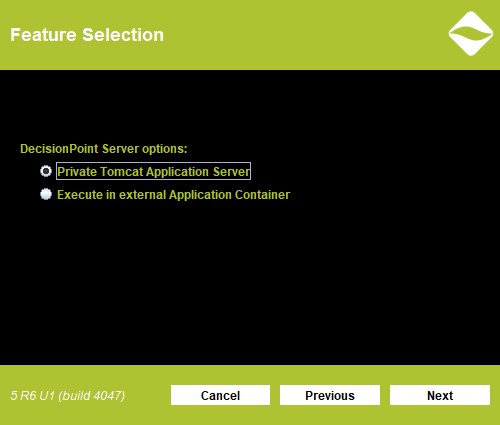Proceed with the Next button
The height and width of the screenshot is (425, 500).
coord(440,395)
